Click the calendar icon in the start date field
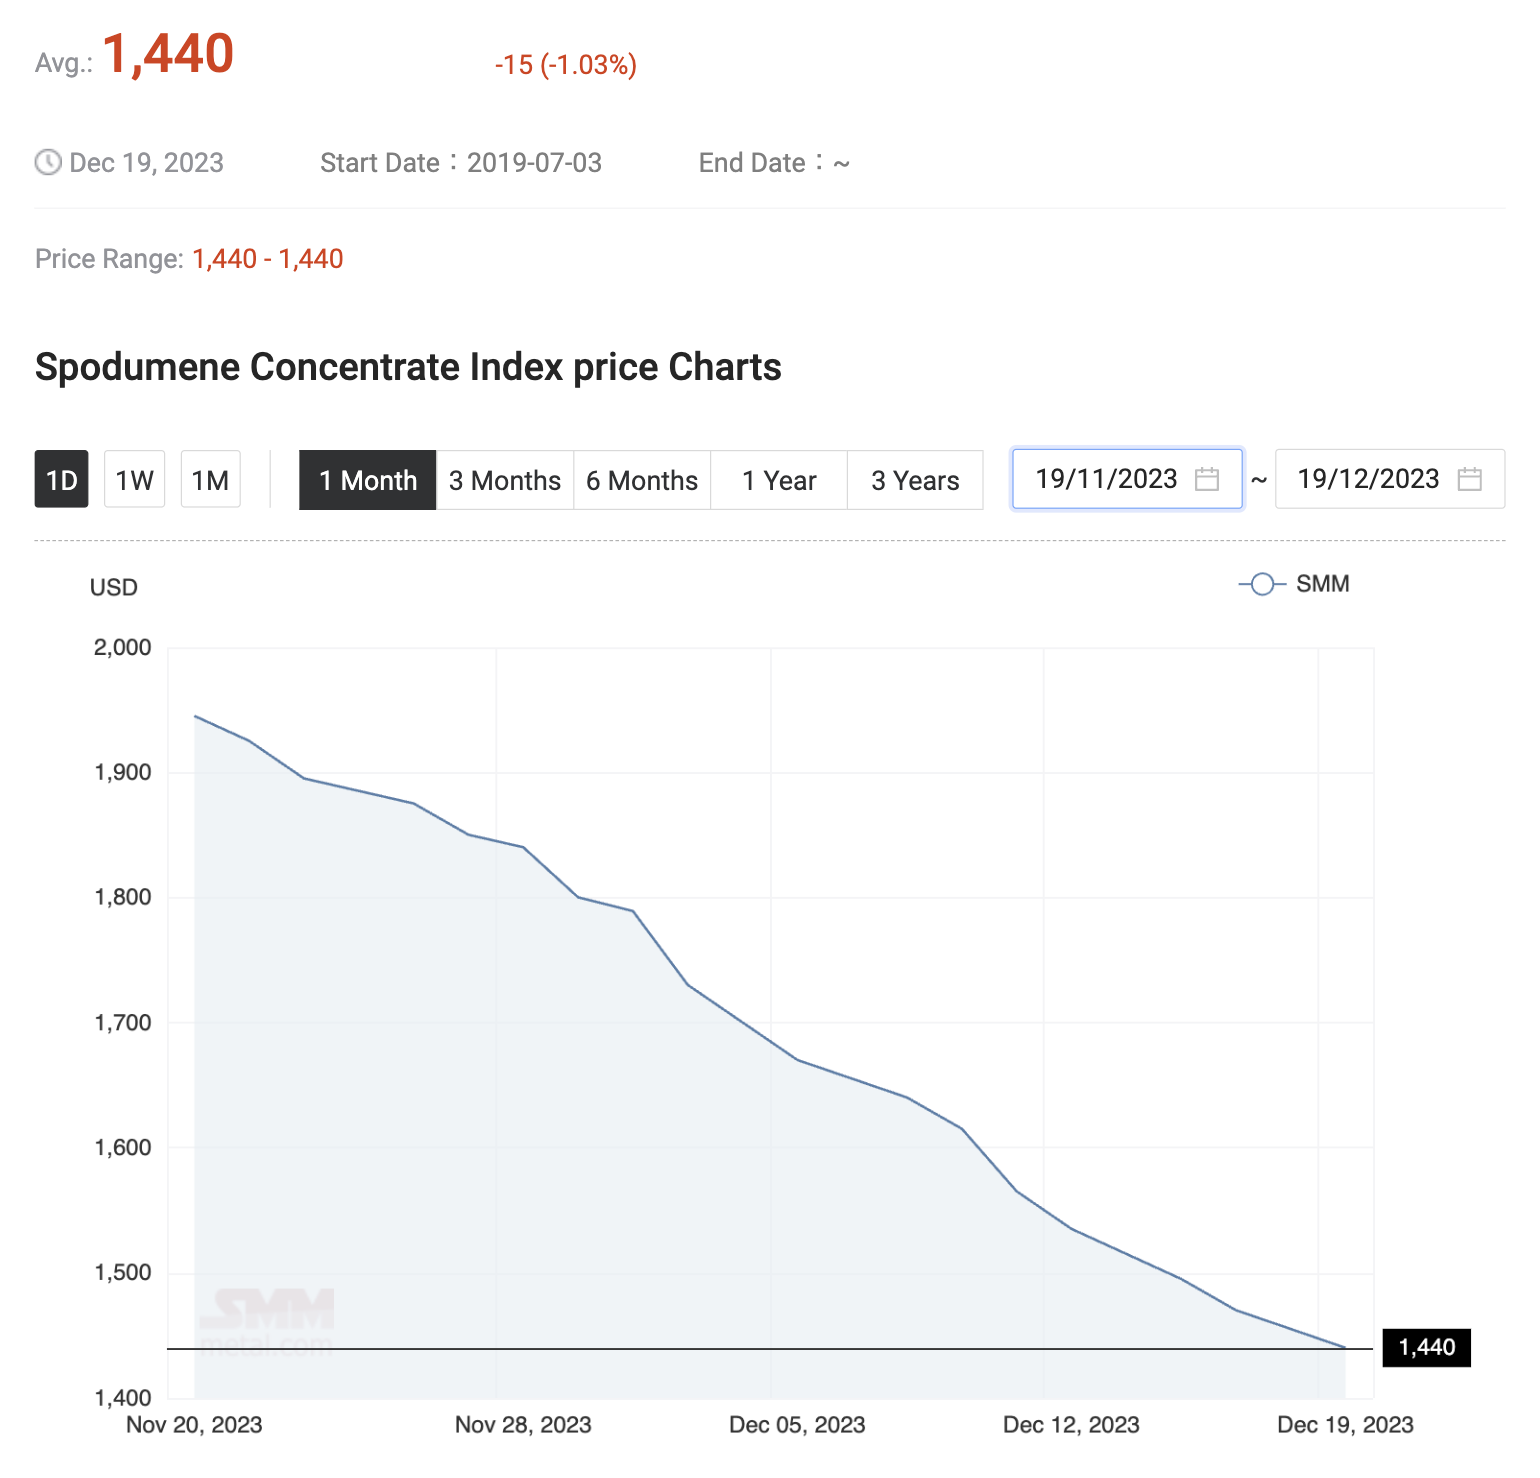The image size is (1540, 1478). pyautogui.click(x=1207, y=479)
